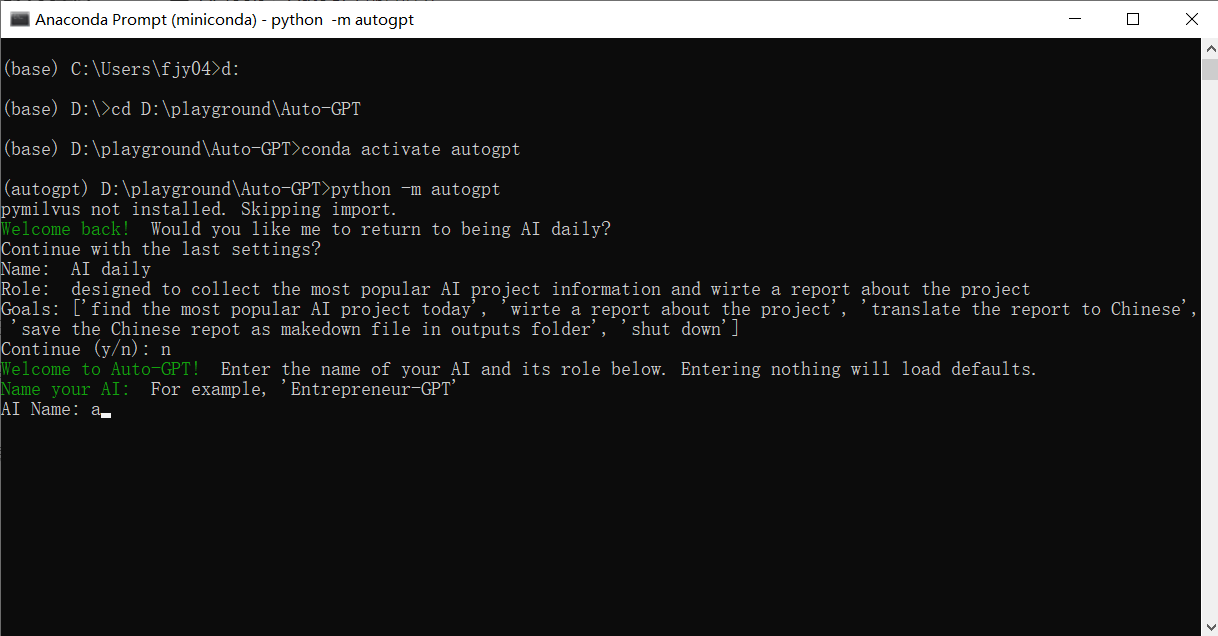Click the "conda activate autogpt" command
The image size is (1218, 636).
click(411, 149)
